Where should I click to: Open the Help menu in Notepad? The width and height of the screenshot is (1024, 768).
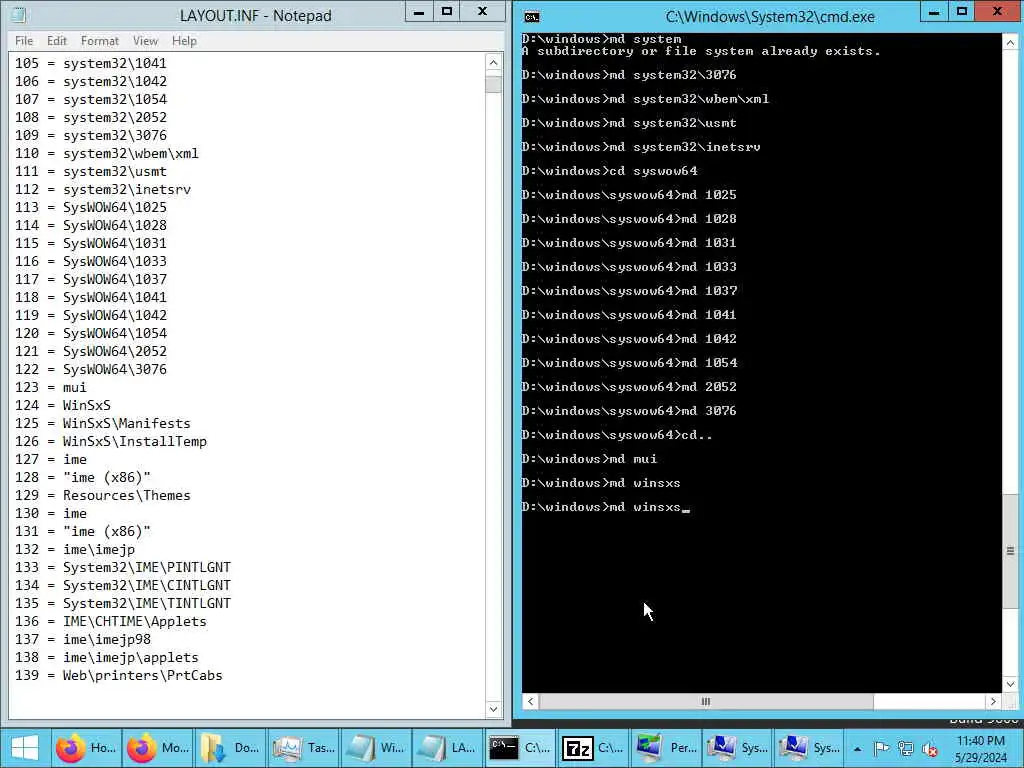click(184, 40)
